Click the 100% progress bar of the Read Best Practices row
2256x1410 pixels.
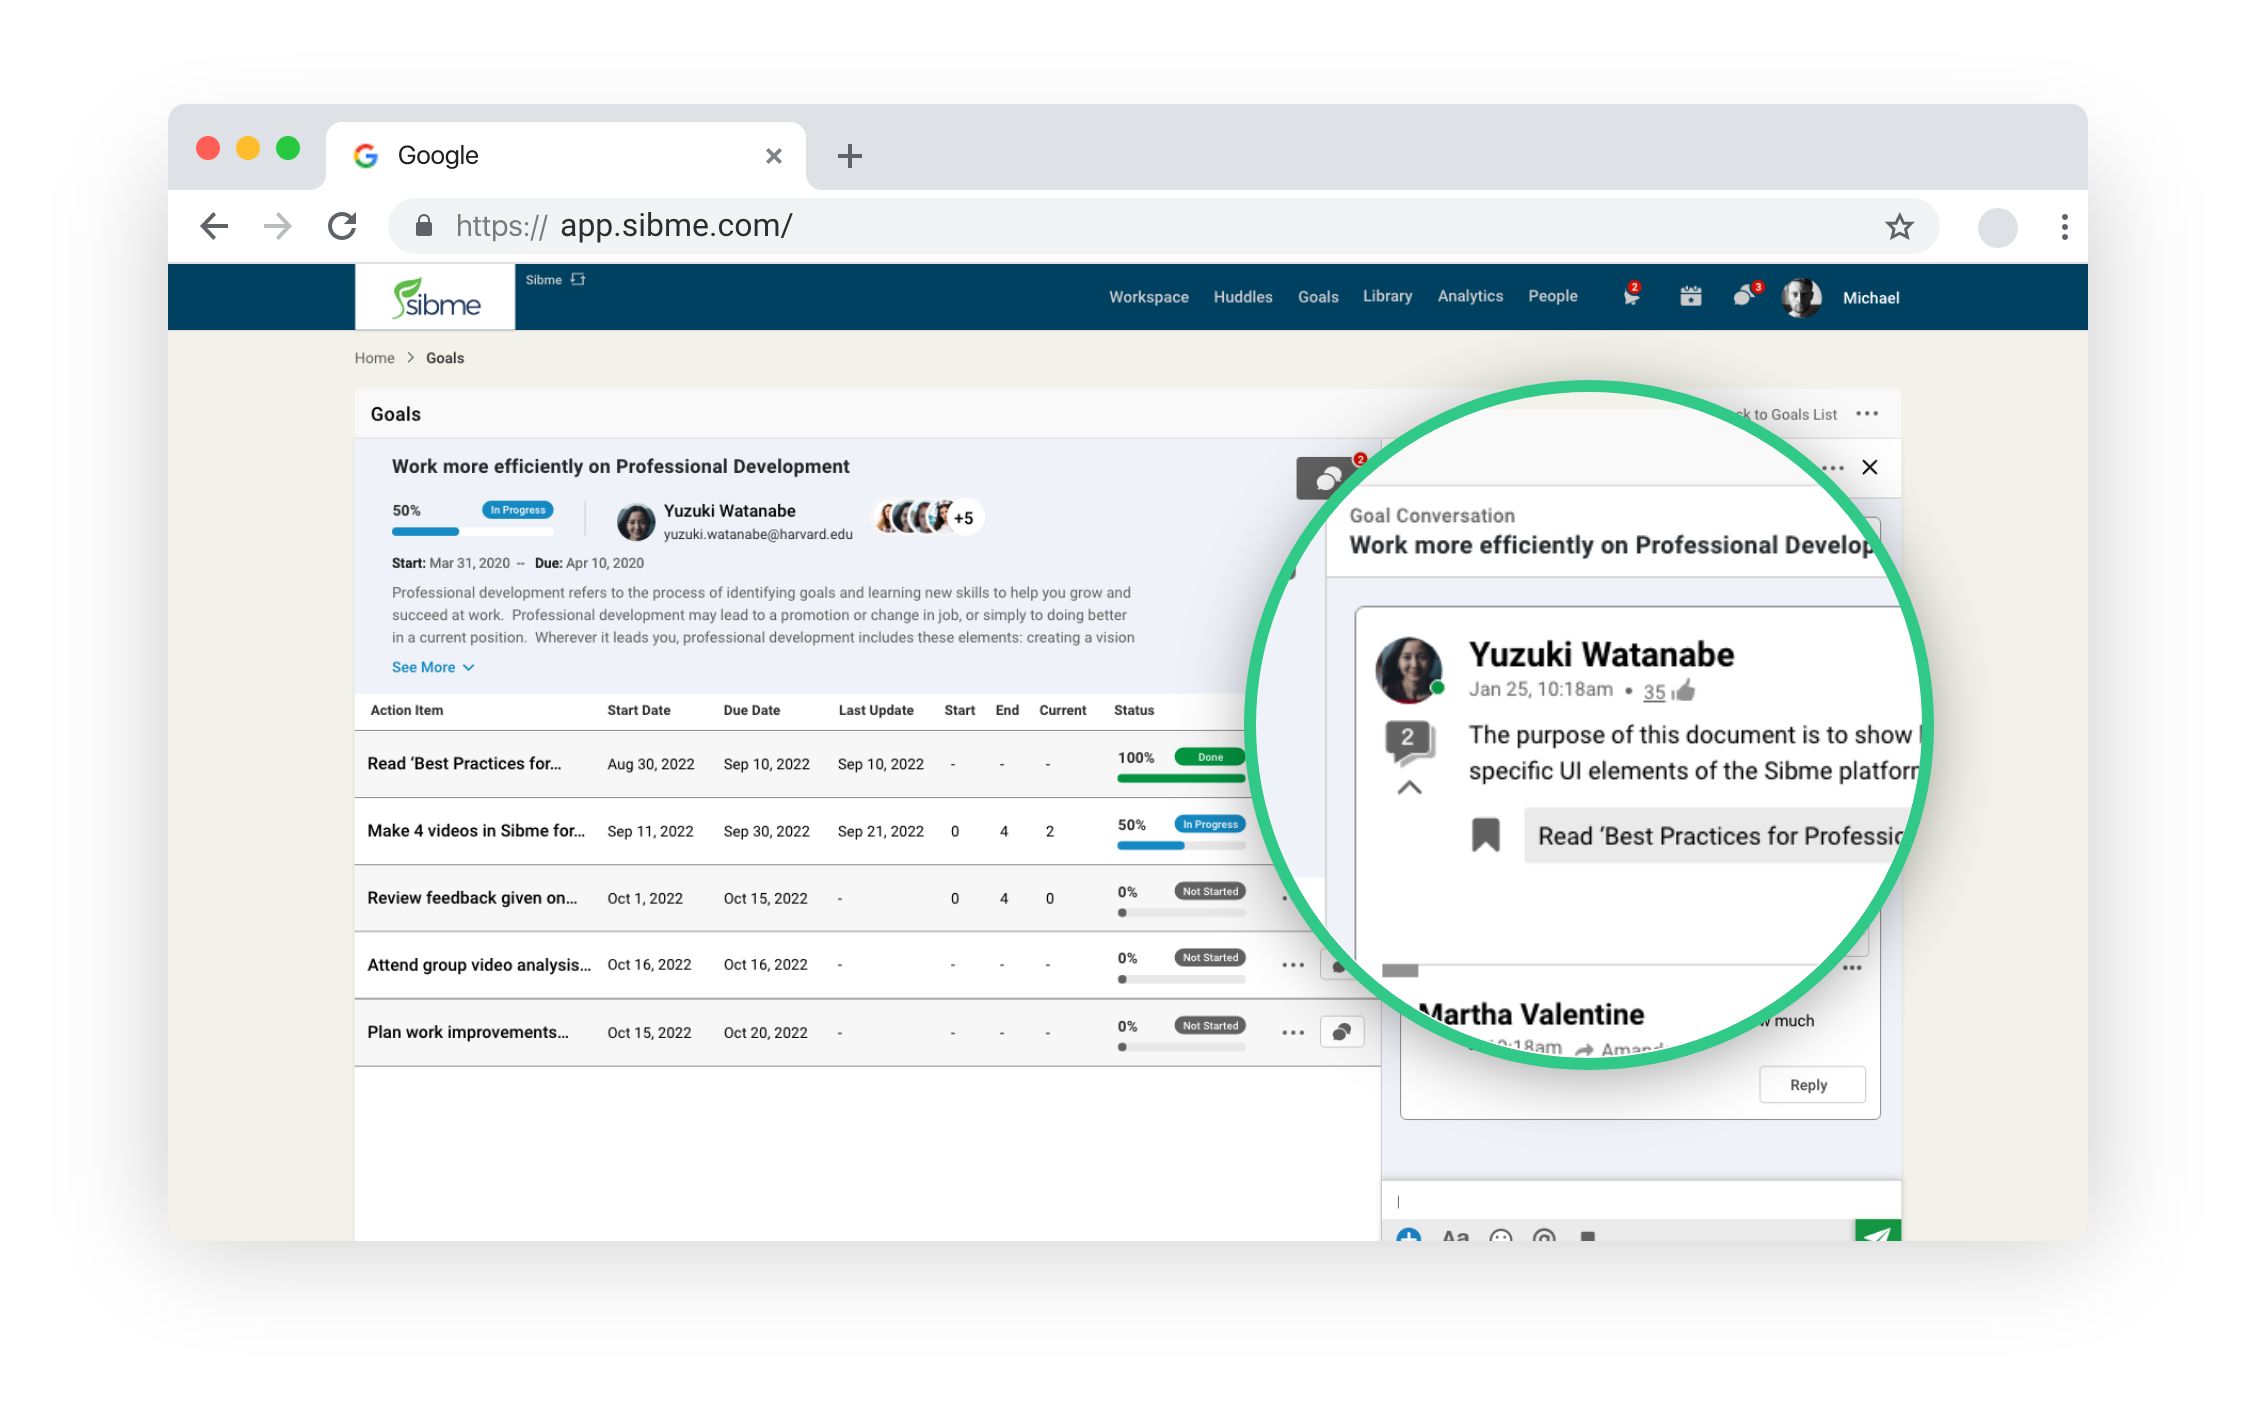[1181, 778]
